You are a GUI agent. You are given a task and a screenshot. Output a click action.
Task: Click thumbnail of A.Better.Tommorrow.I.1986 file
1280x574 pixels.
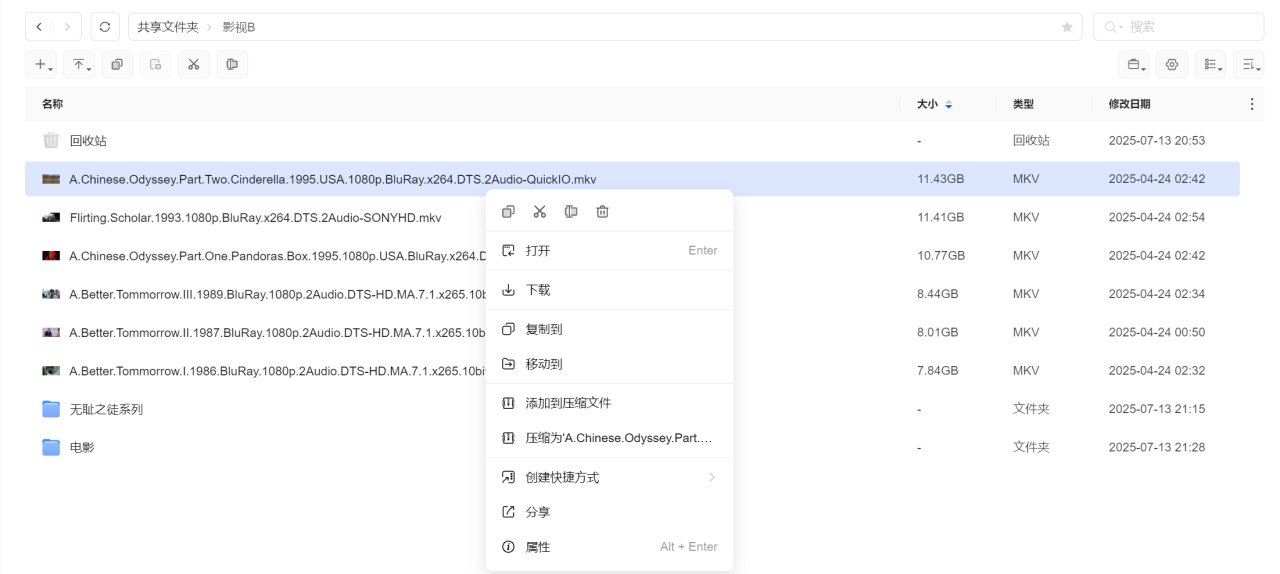51,370
